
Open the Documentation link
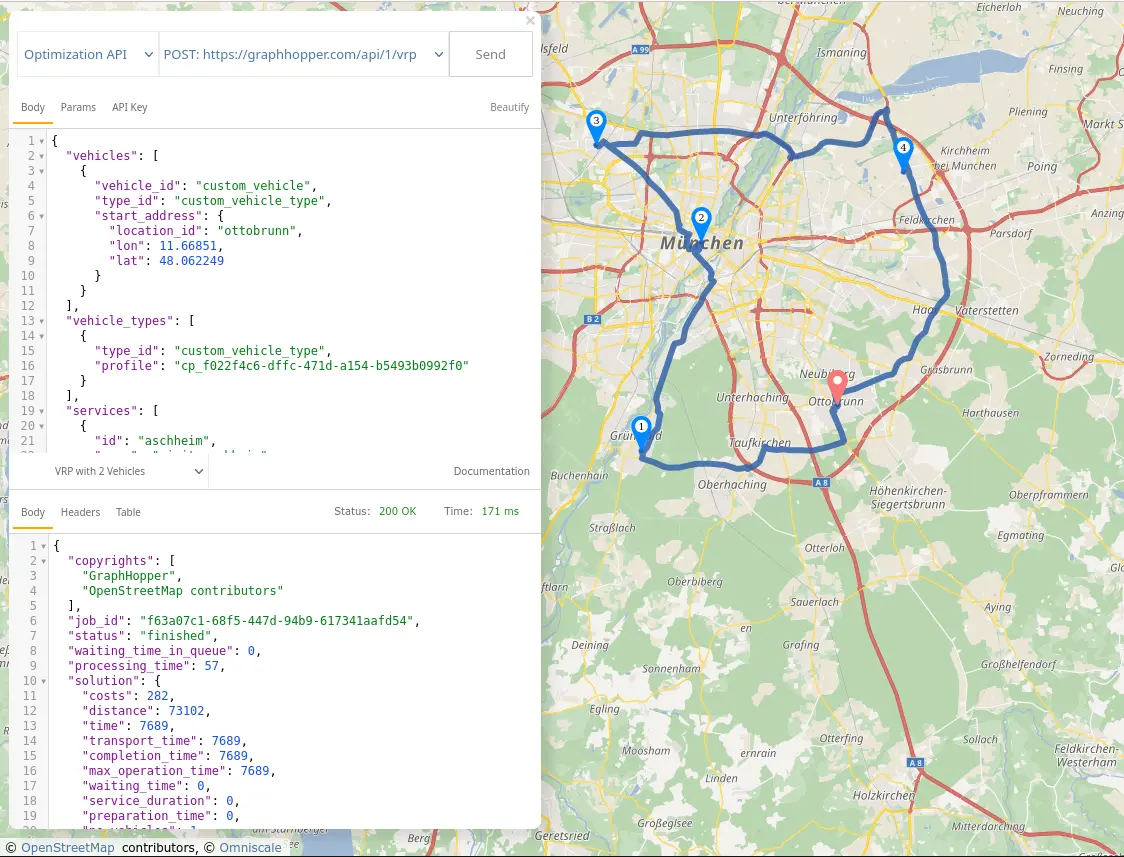tap(491, 471)
